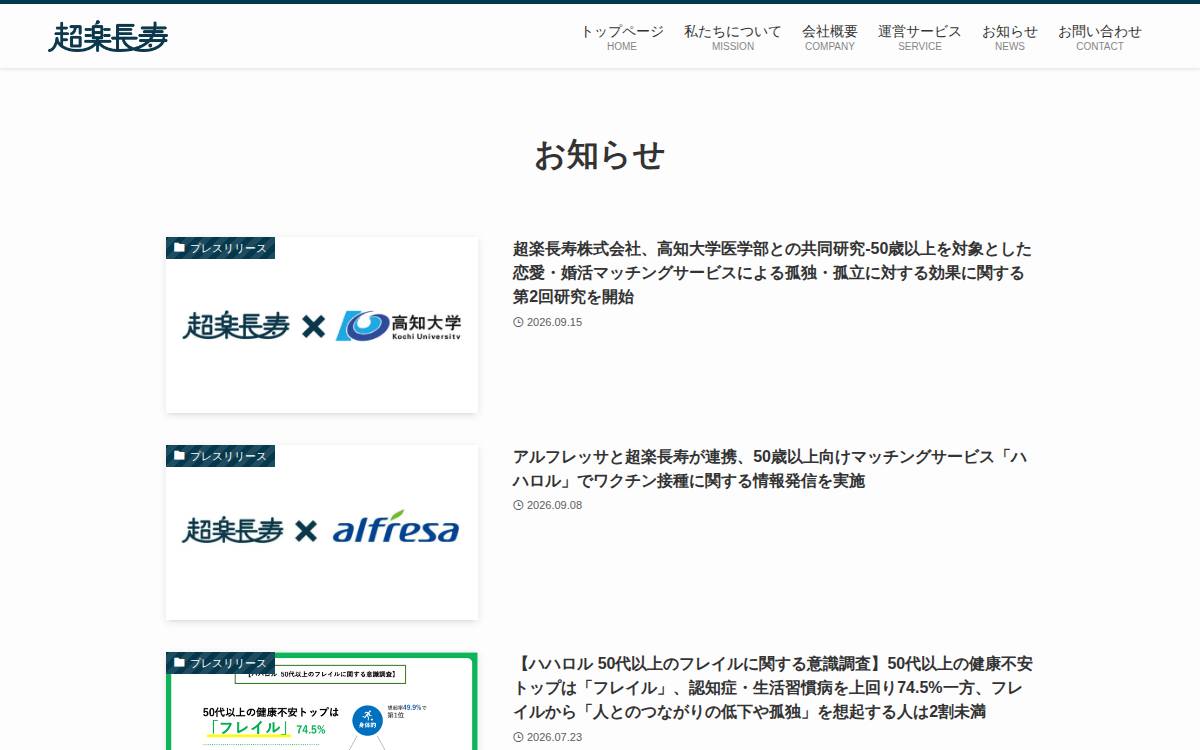Image resolution: width=1200 pixels, height=750 pixels.
Task: Open the 会社概要 COMPANY menu item
Action: 830,38
